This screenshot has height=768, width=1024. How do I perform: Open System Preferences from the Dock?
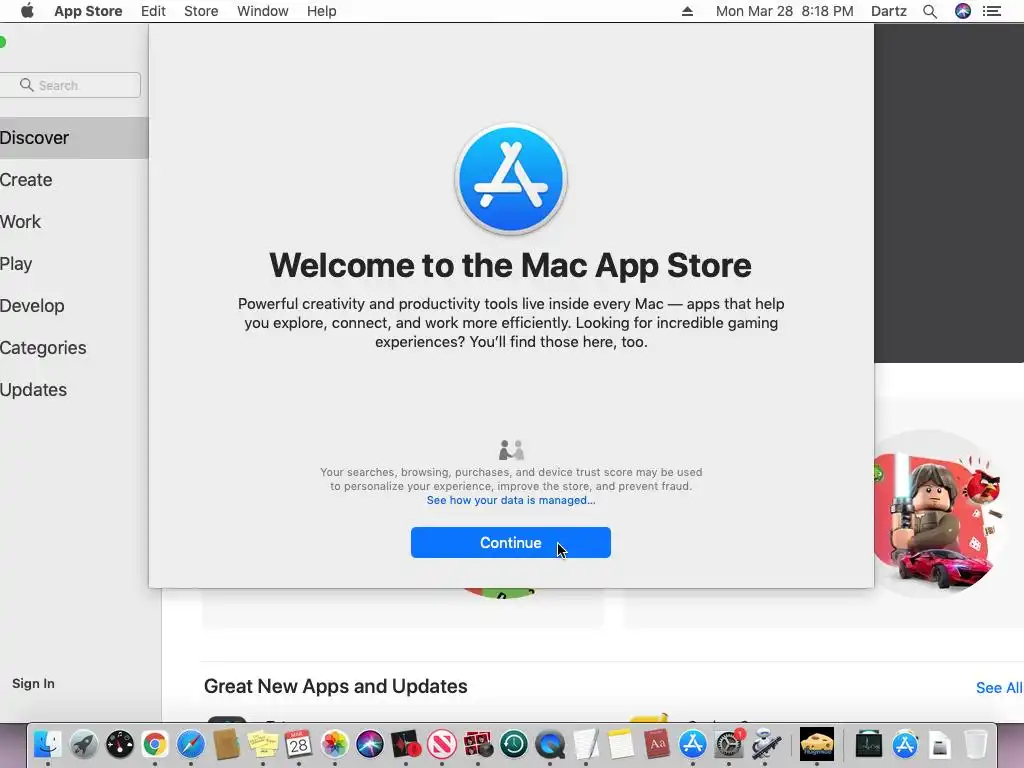729,744
